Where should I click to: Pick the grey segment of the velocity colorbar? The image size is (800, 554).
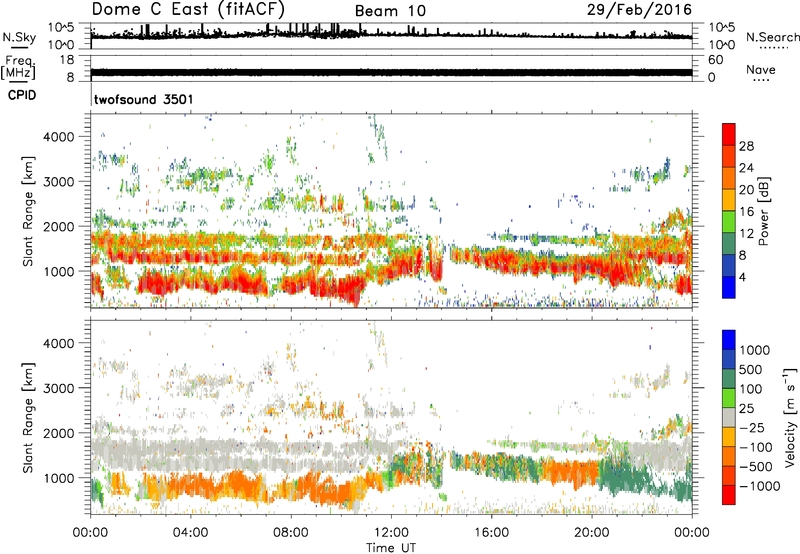pyautogui.click(x=729, y=418)
